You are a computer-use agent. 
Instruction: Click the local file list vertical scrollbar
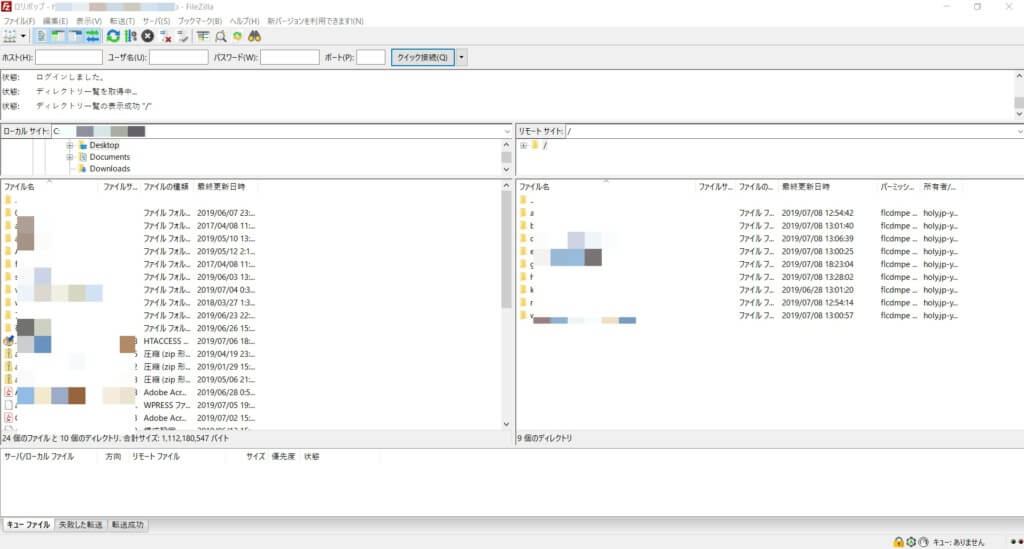(506, 300)
